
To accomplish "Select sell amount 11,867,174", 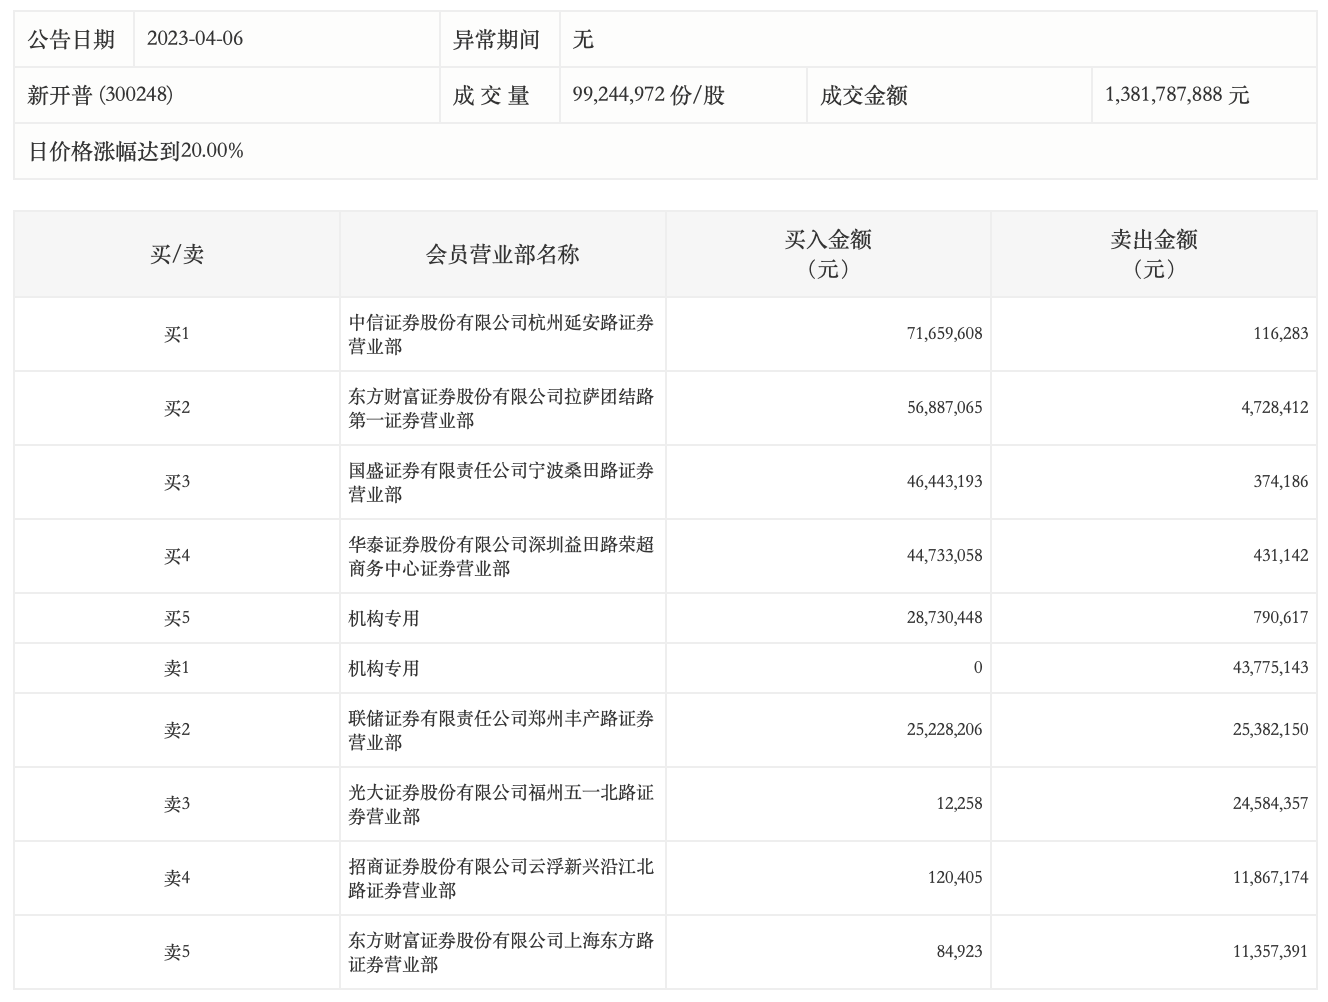I will [x=1270, y=878].
